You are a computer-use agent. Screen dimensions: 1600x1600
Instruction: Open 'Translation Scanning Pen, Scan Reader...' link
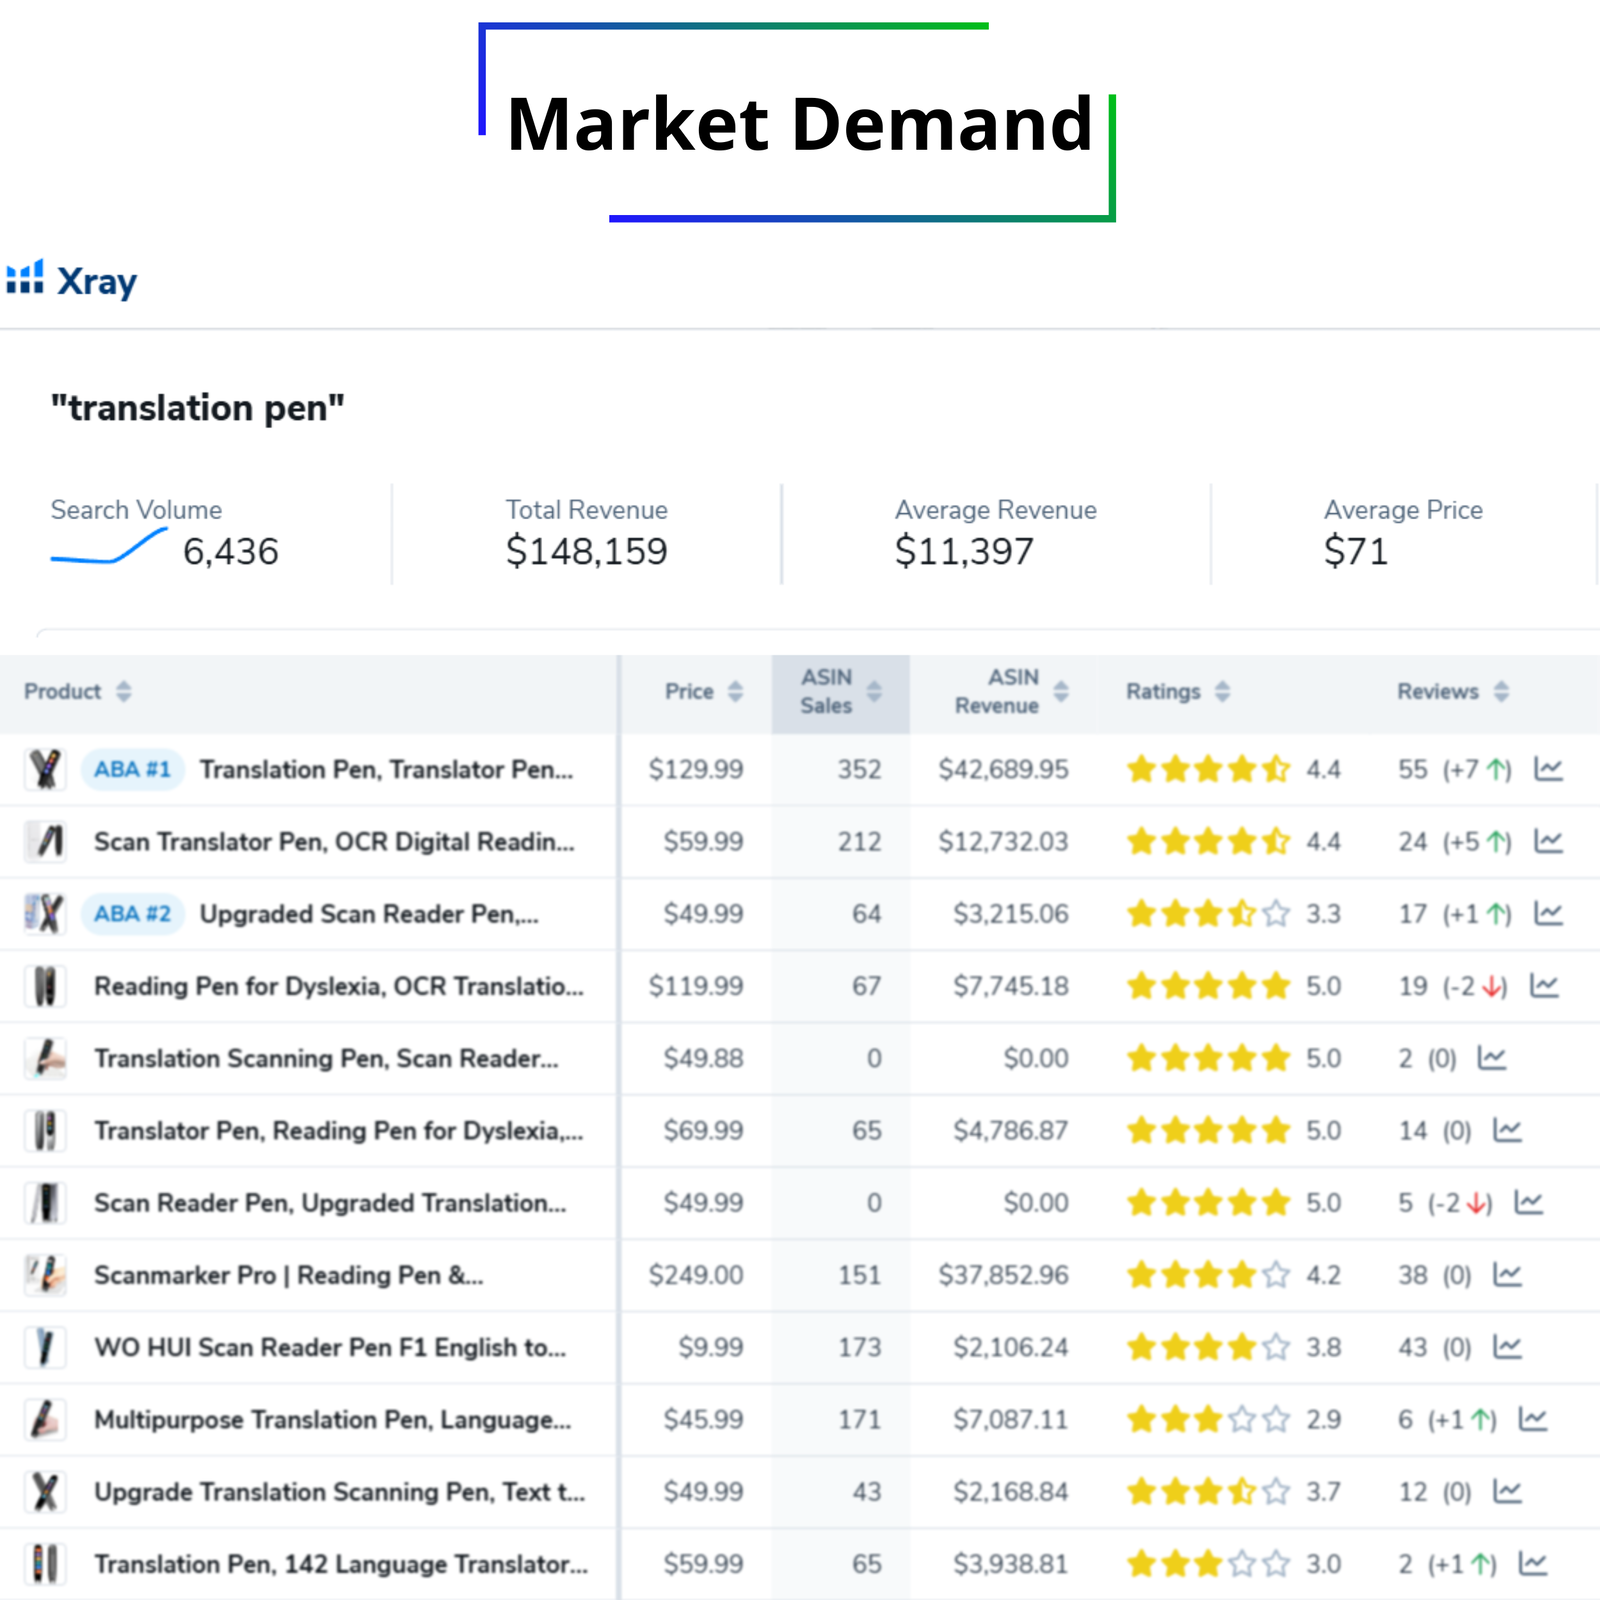326,1058
